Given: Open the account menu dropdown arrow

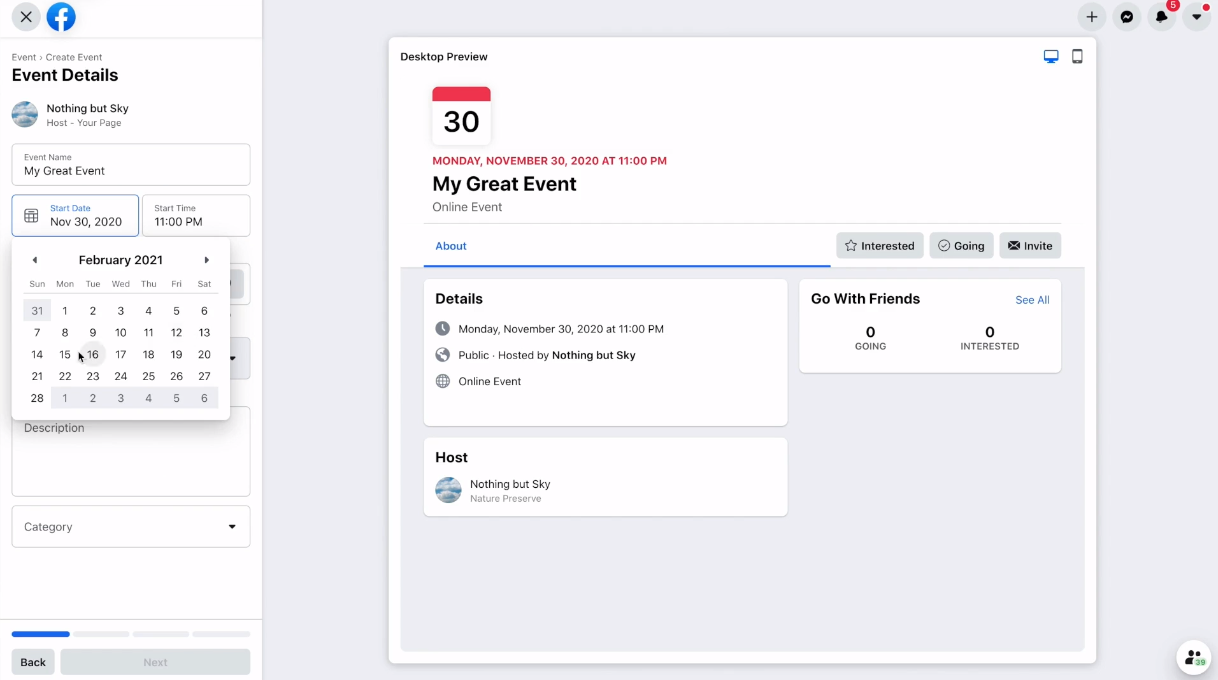Looking at the screenshot, I should (x=1197, y=17).
